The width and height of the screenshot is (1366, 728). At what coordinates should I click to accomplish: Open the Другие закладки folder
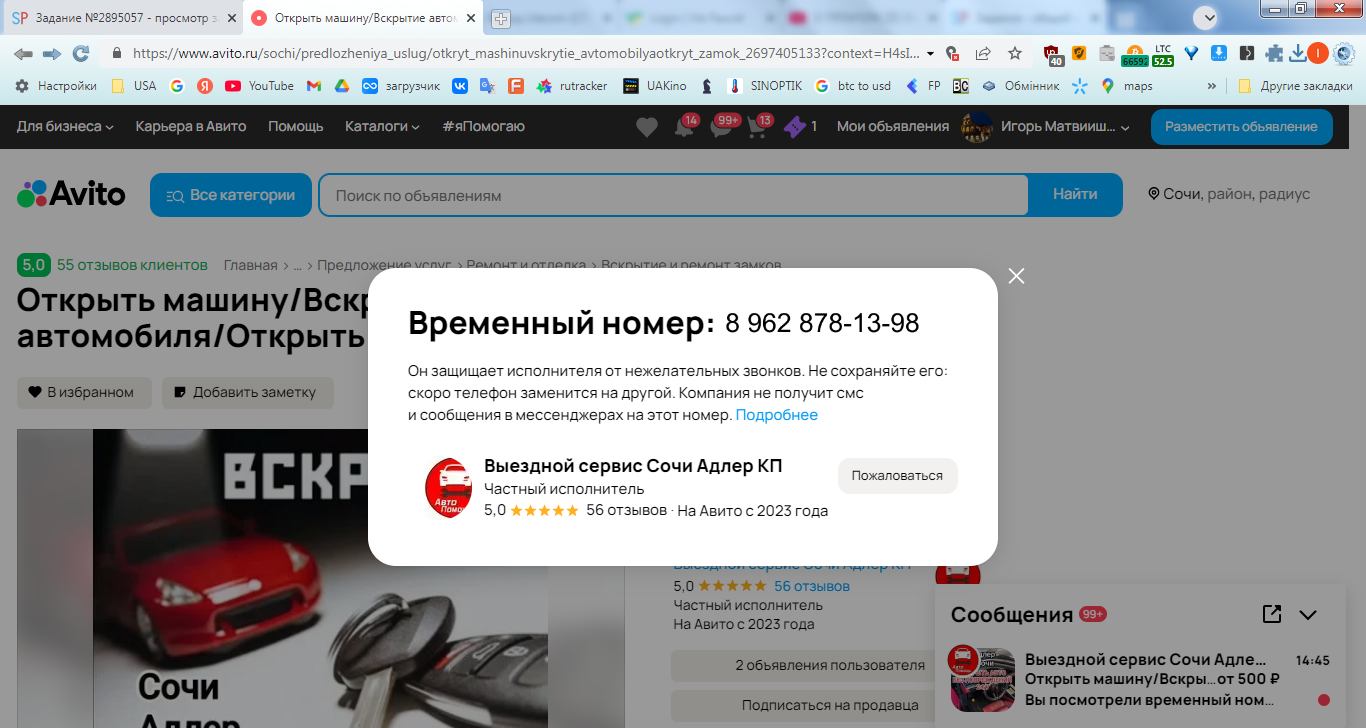[1295, 86]
